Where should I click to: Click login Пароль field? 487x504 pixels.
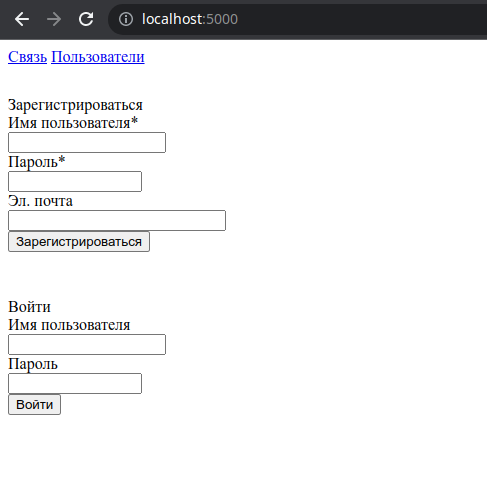[x=75, y=383]
